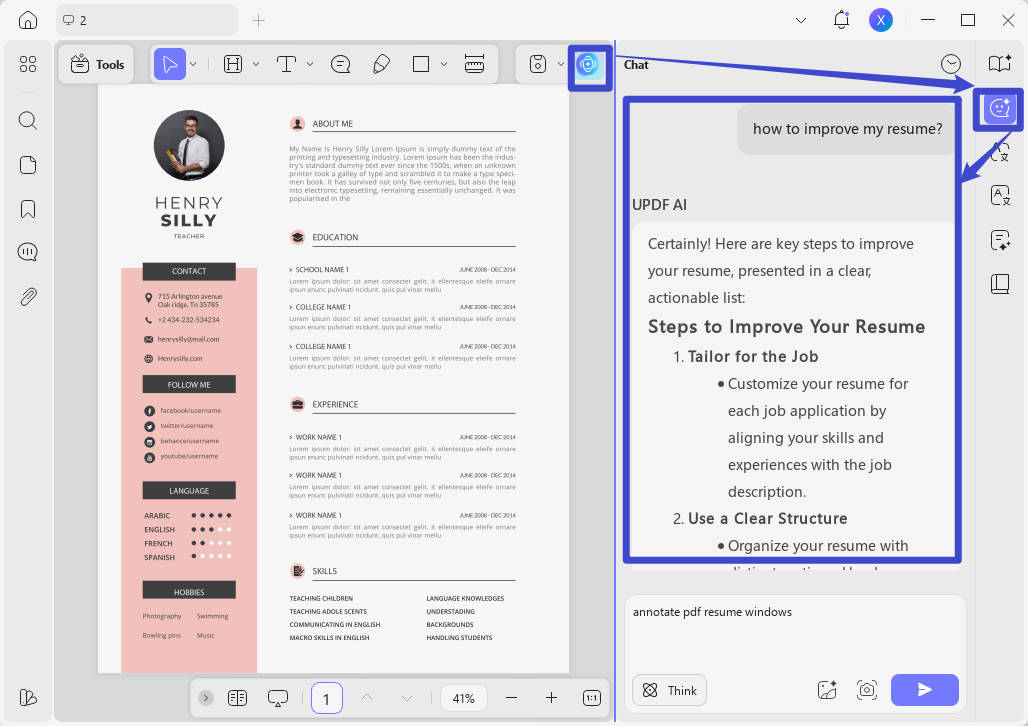The width and height of the screenshot is (1028, 726).
Task: Open the translate icon with arrows in right sidebar
Action: (1000, 152)
